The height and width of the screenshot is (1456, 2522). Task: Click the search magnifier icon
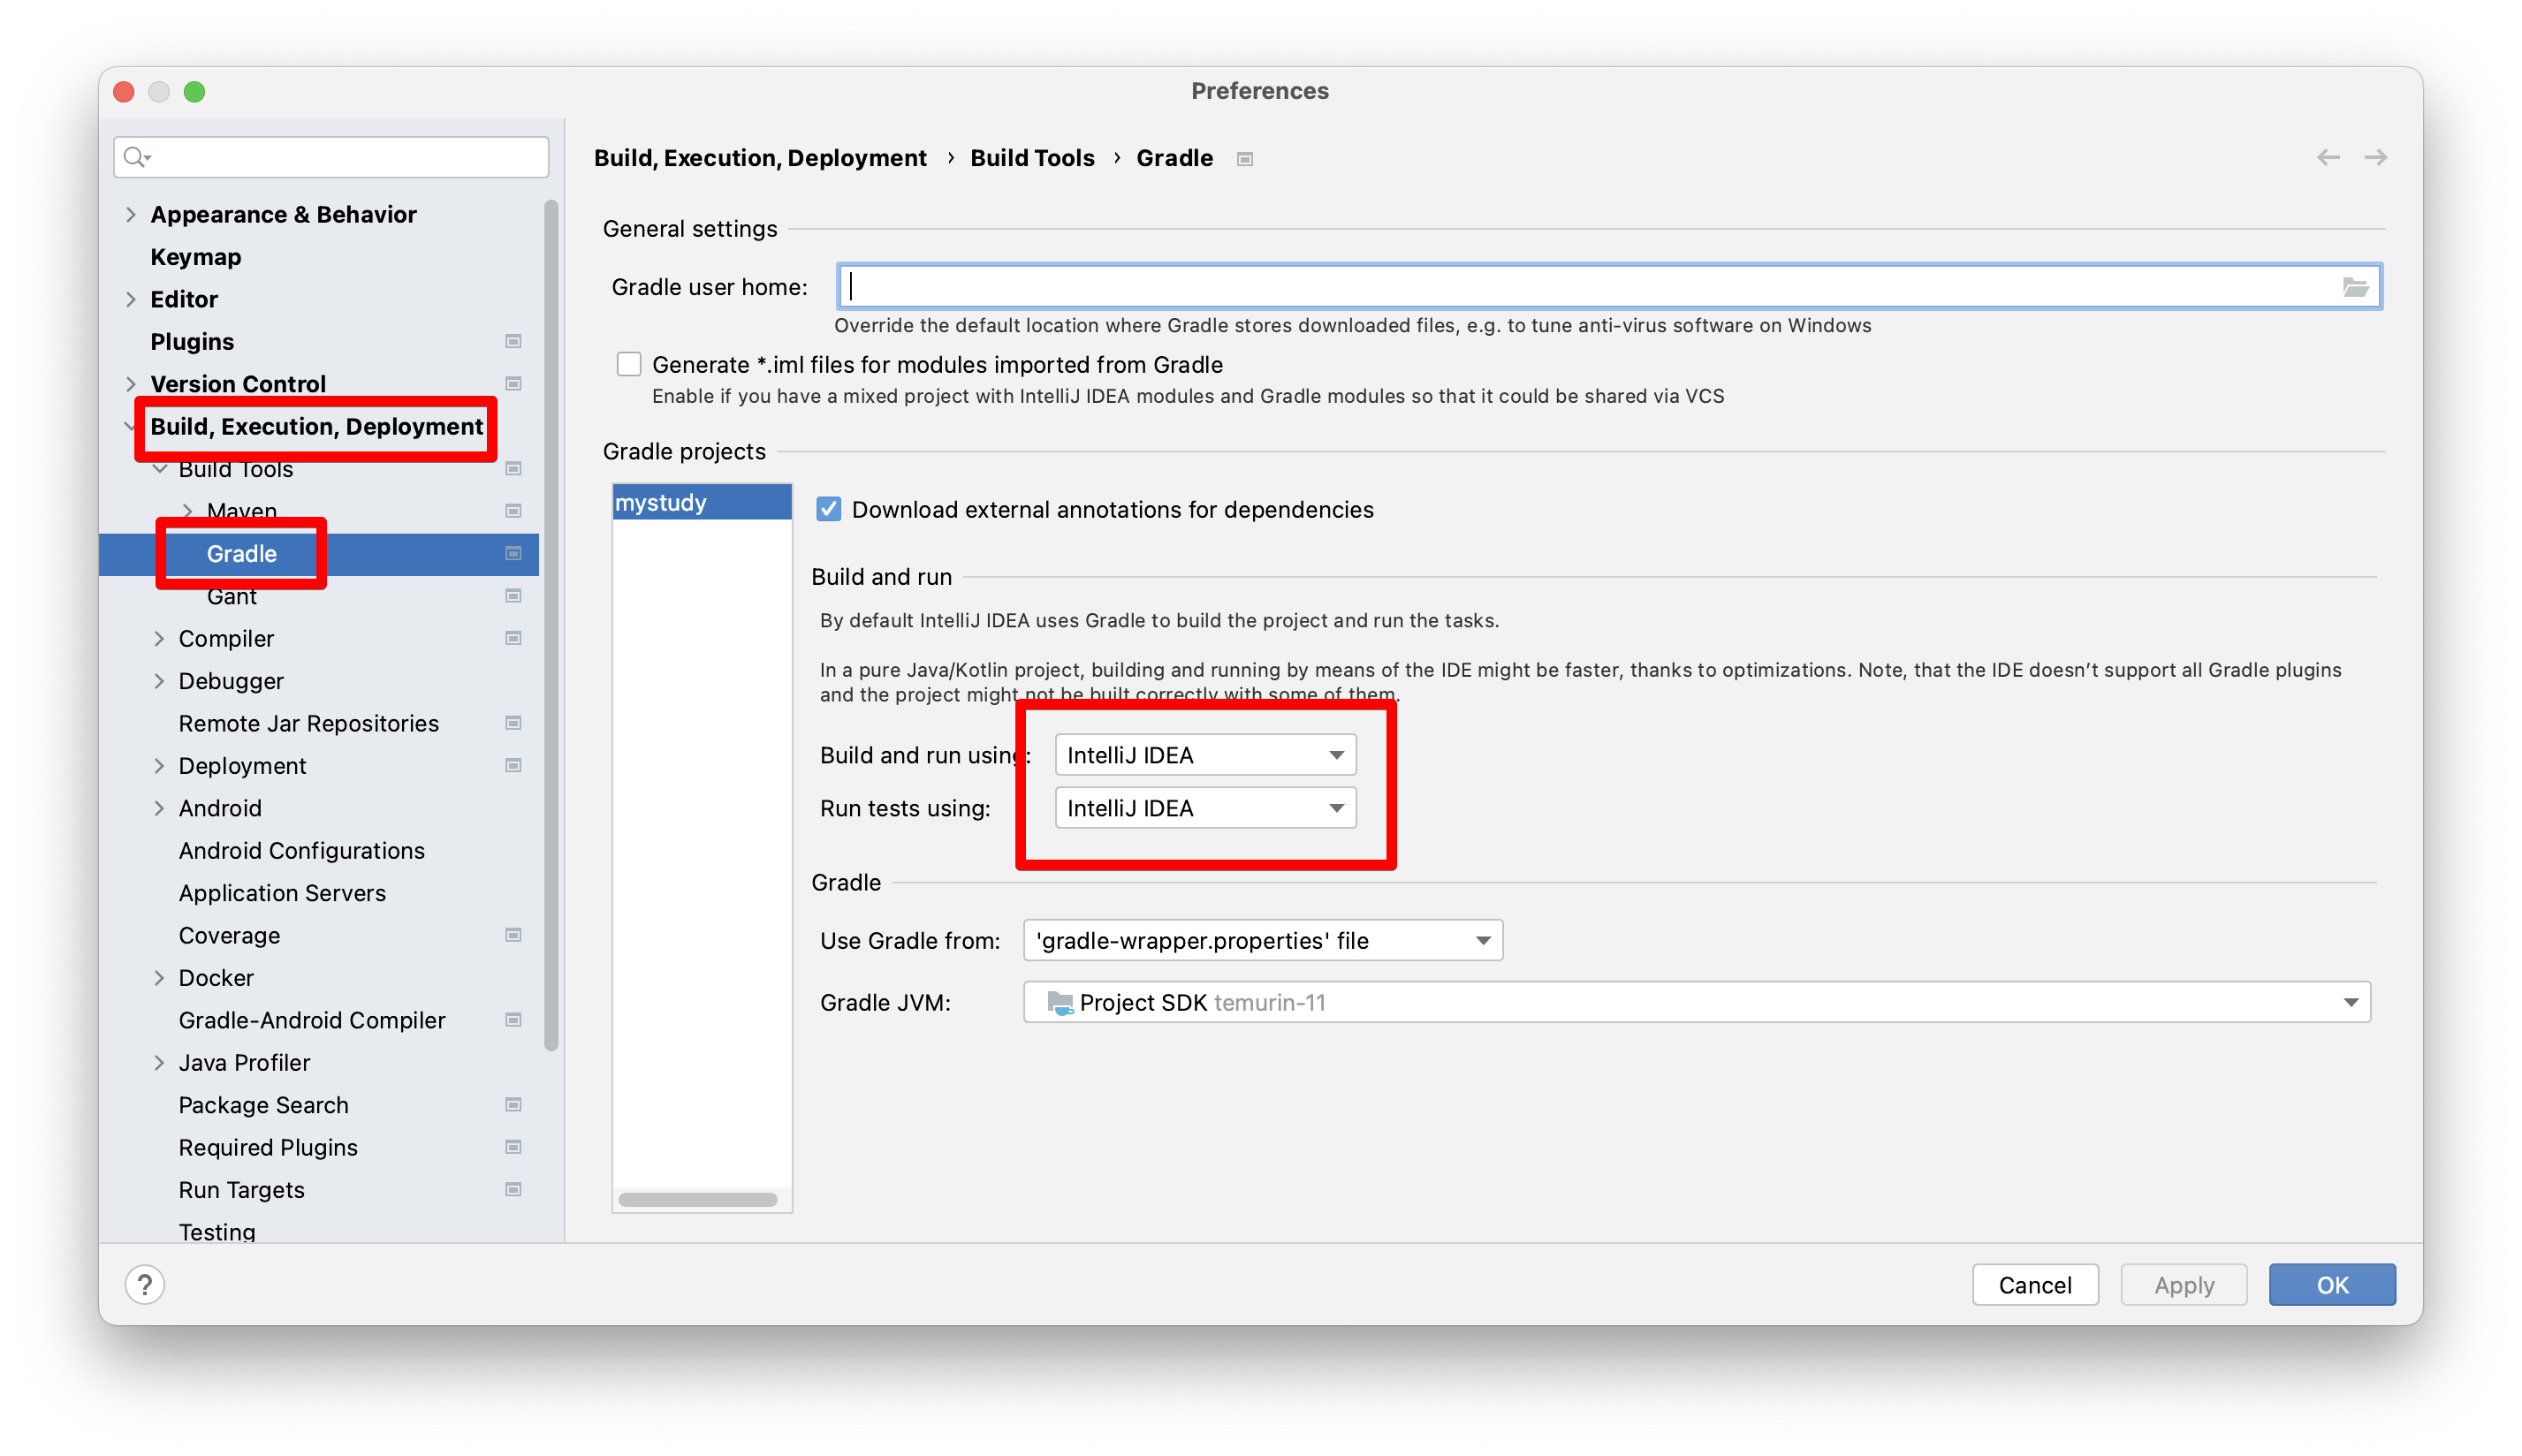click(x=136, y=157)
